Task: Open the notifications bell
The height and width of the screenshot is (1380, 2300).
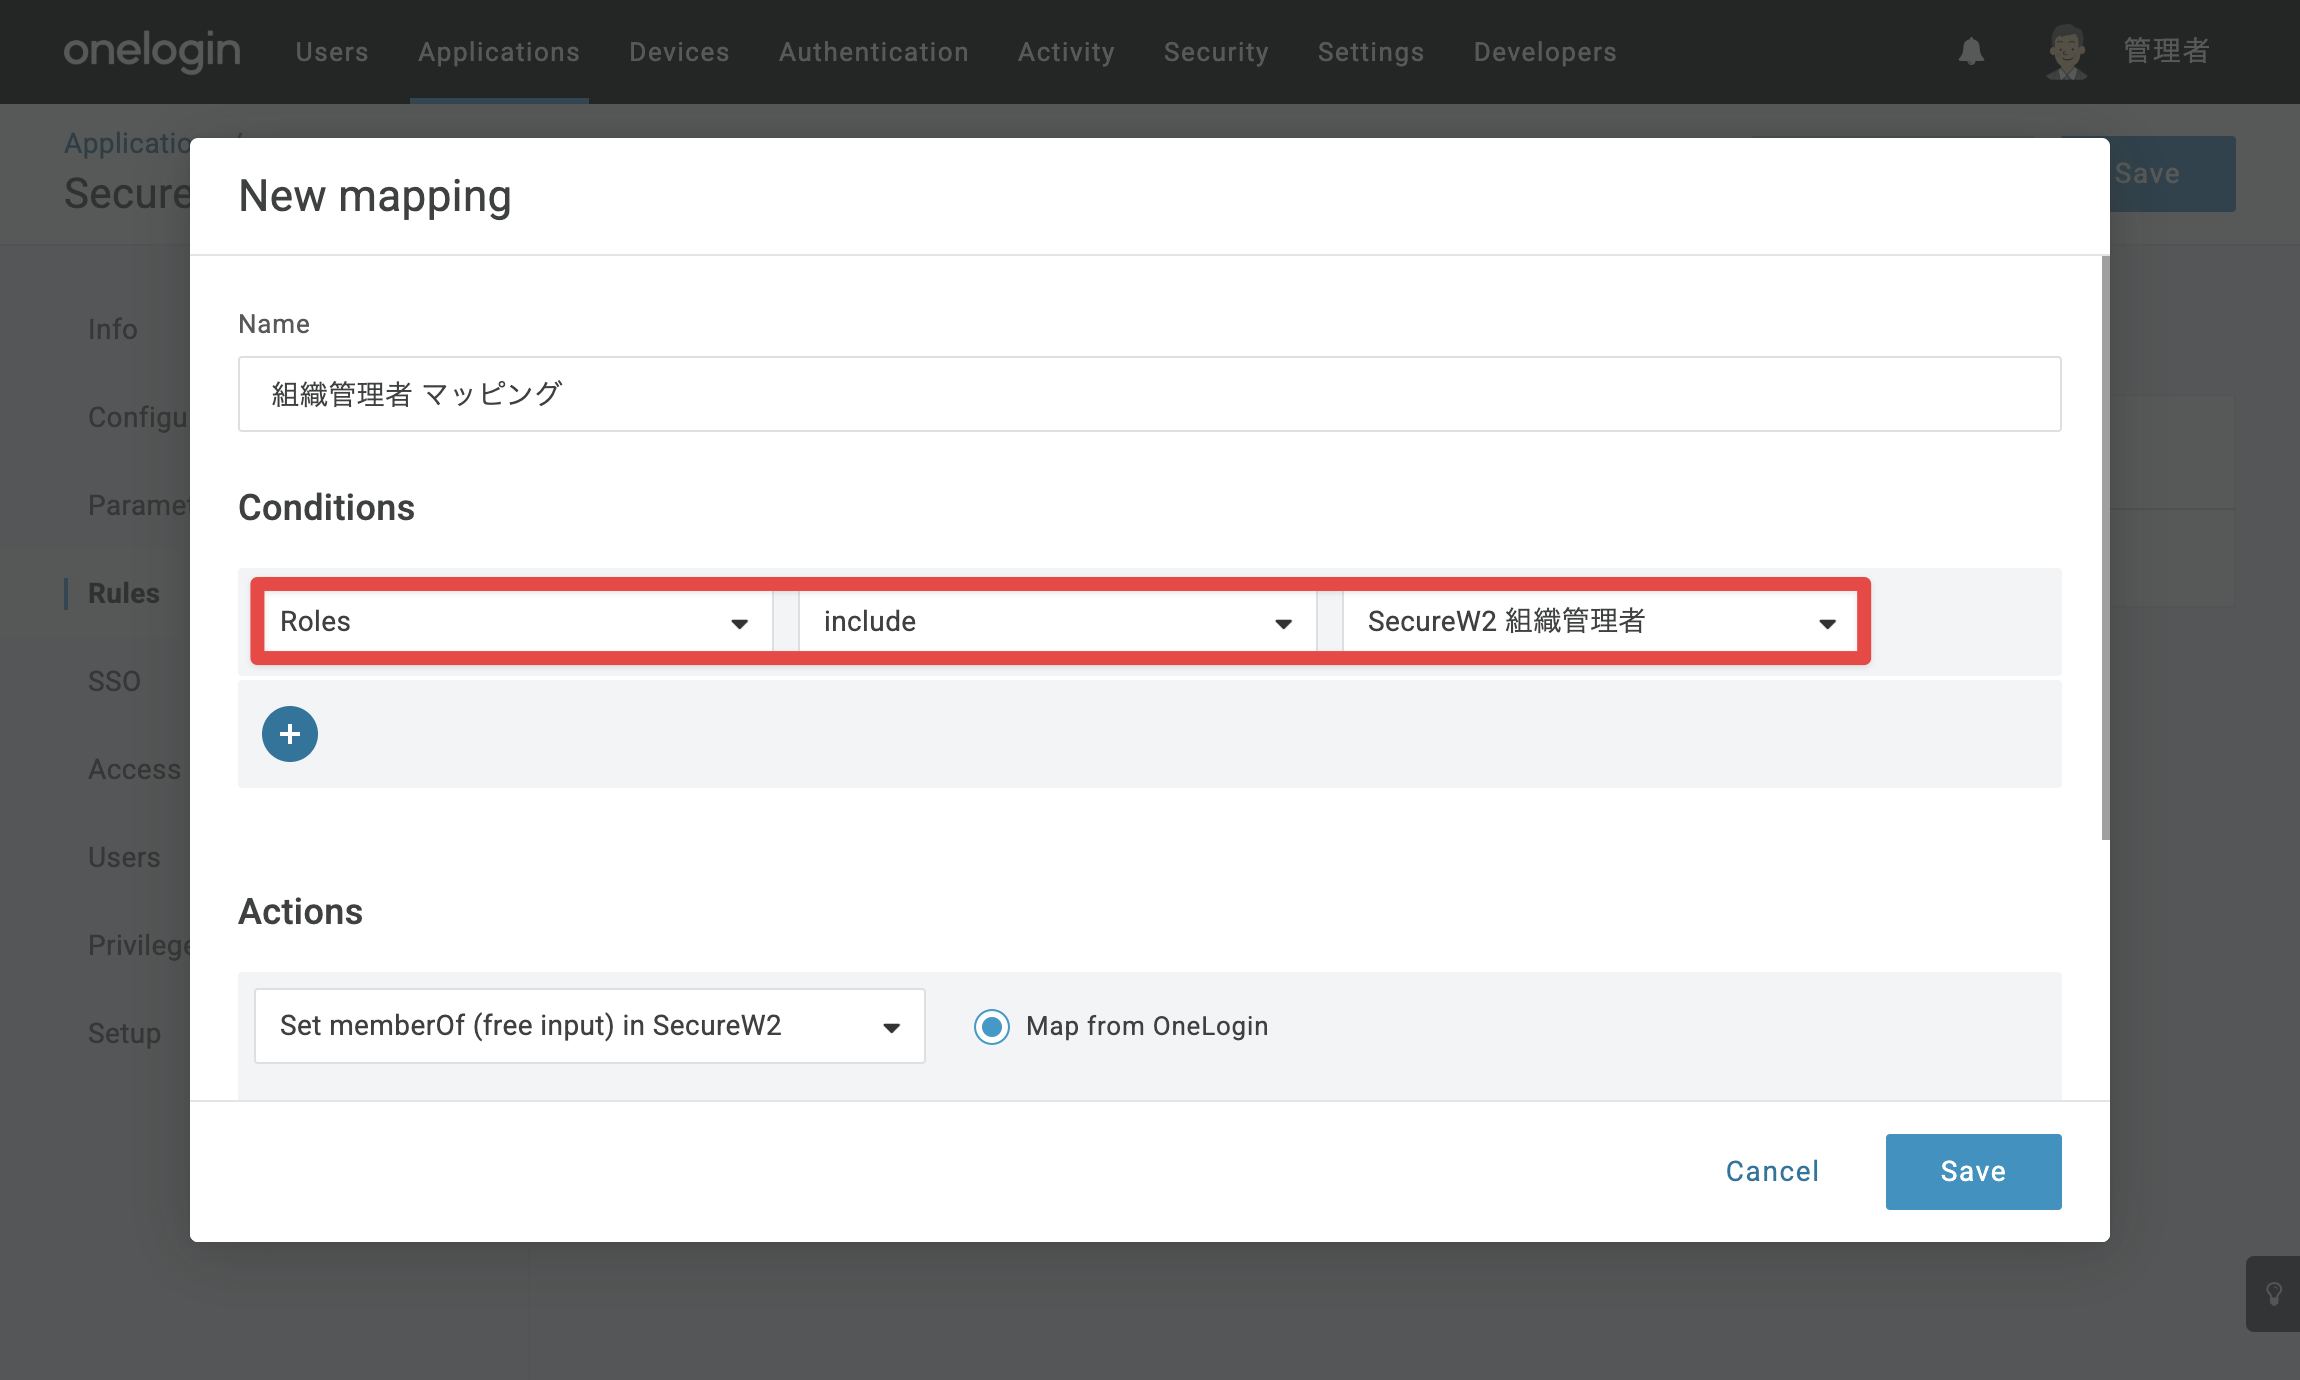Action: [x=1971, y=51]
